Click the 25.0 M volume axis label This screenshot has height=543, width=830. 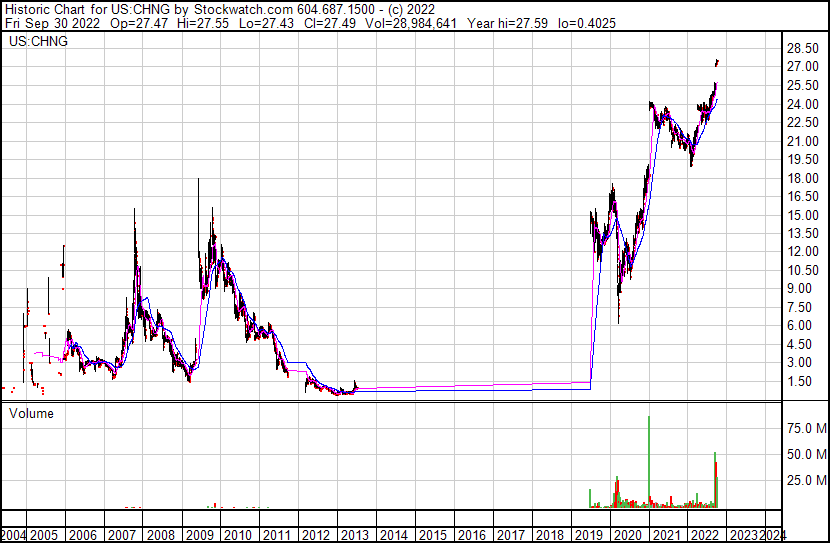[x=807, y=480]
